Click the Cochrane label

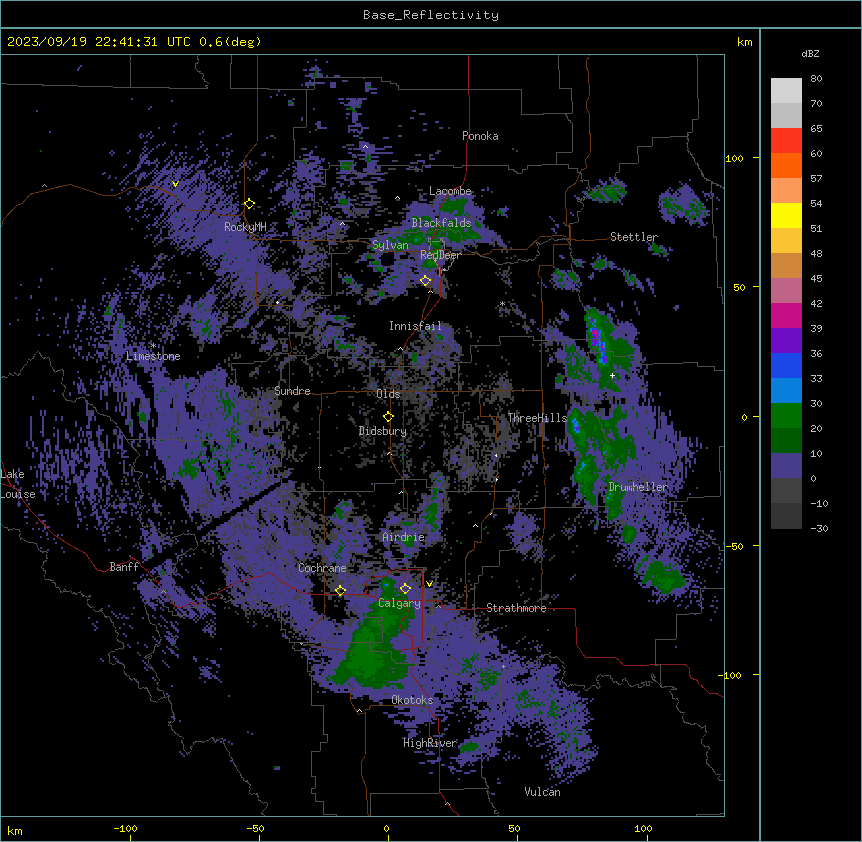pos(322,568)
